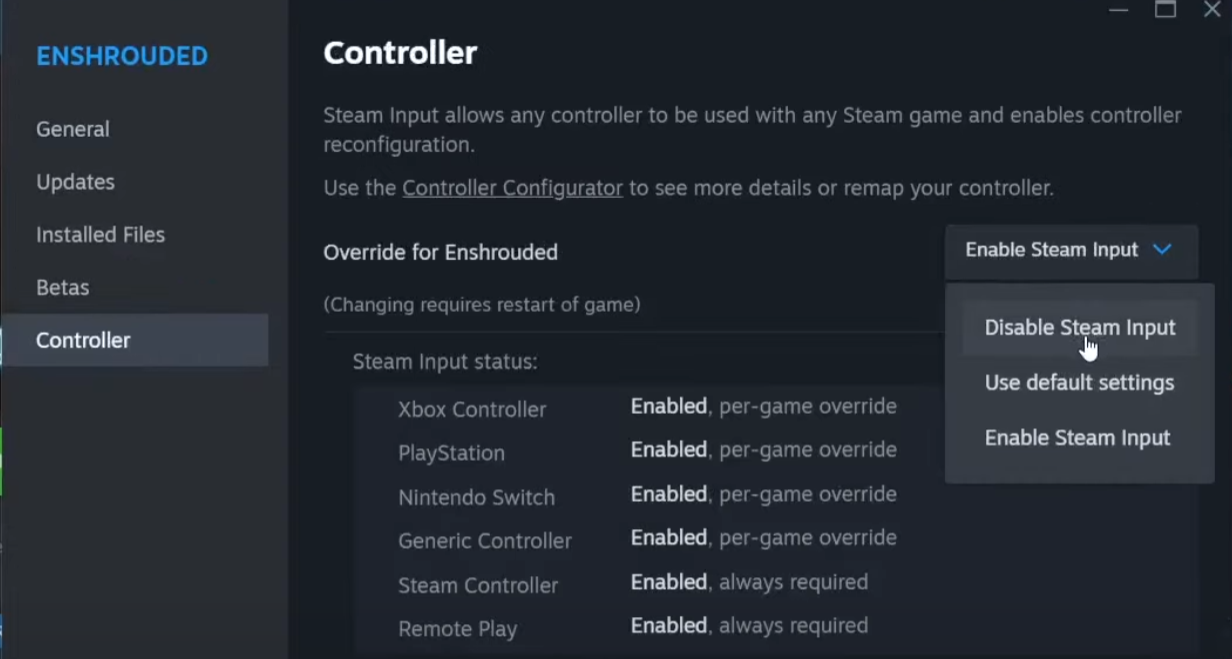
Task: Choose Disable Steam Input option
Action: coord(1079,328)
